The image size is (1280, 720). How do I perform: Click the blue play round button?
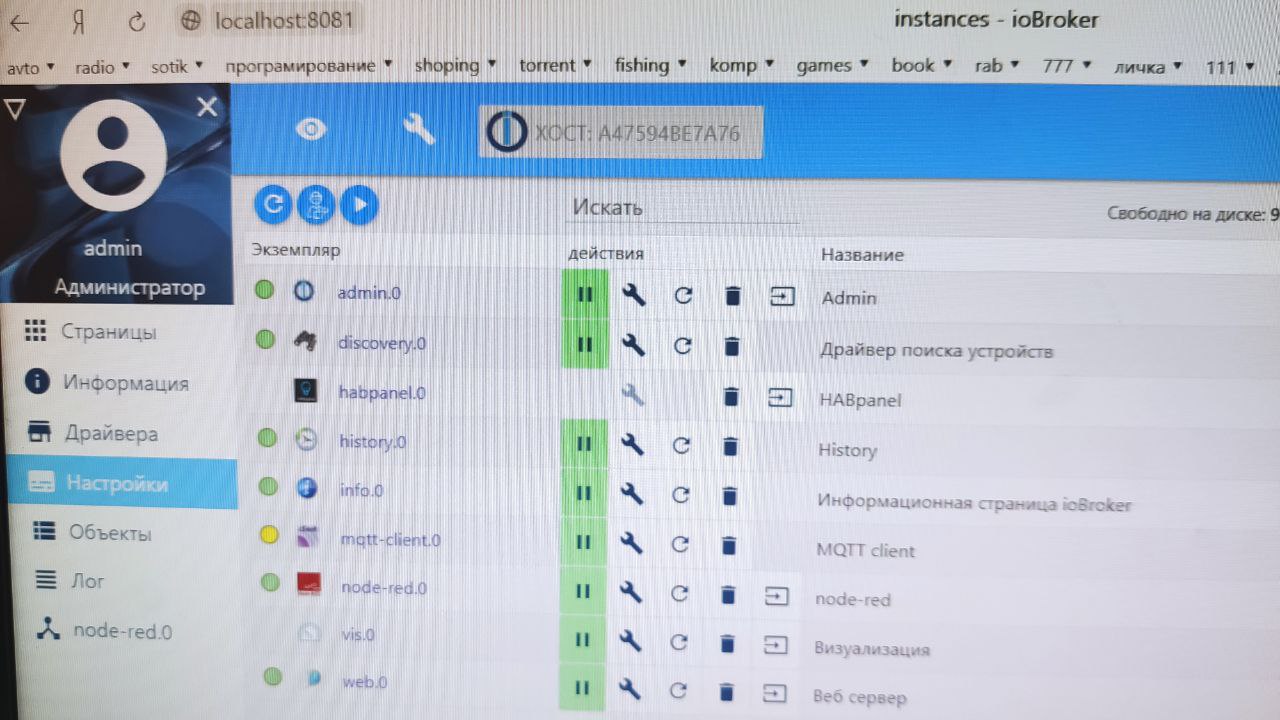[x=359, y=205]
